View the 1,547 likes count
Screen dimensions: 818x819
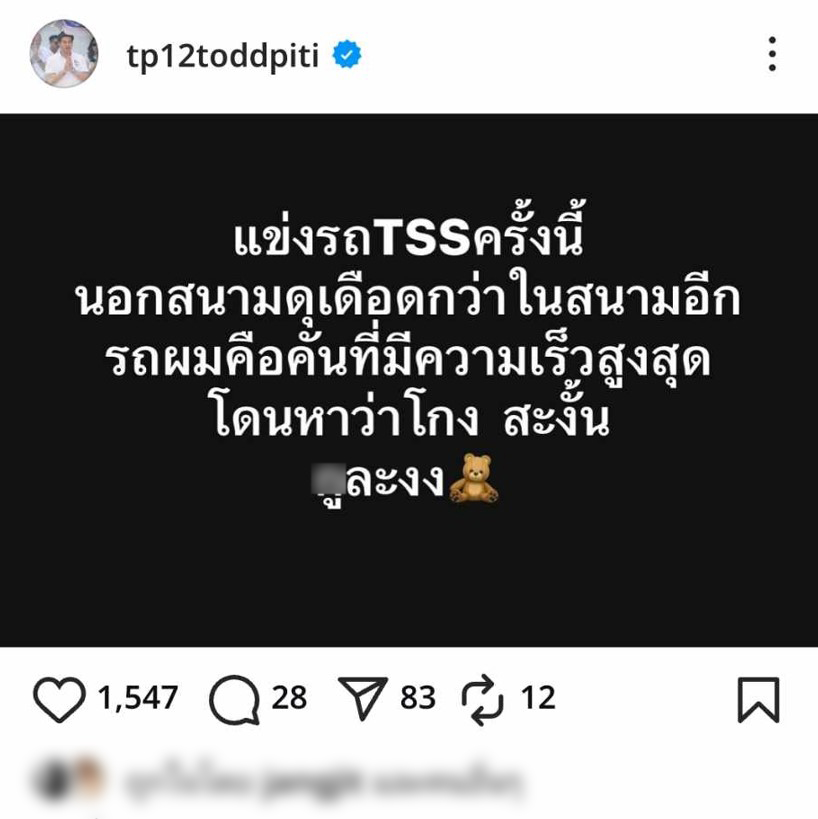coord(138,698)
